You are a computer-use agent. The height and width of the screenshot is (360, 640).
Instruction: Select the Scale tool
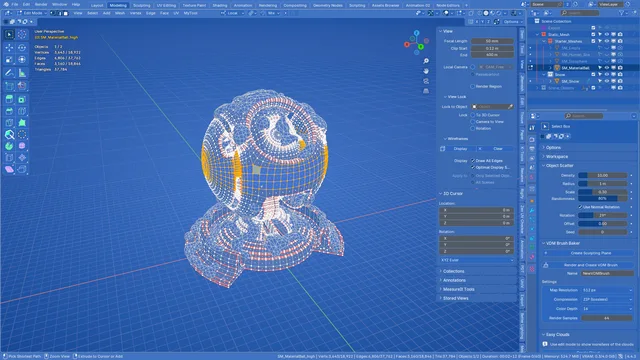(x=9, y=60)
